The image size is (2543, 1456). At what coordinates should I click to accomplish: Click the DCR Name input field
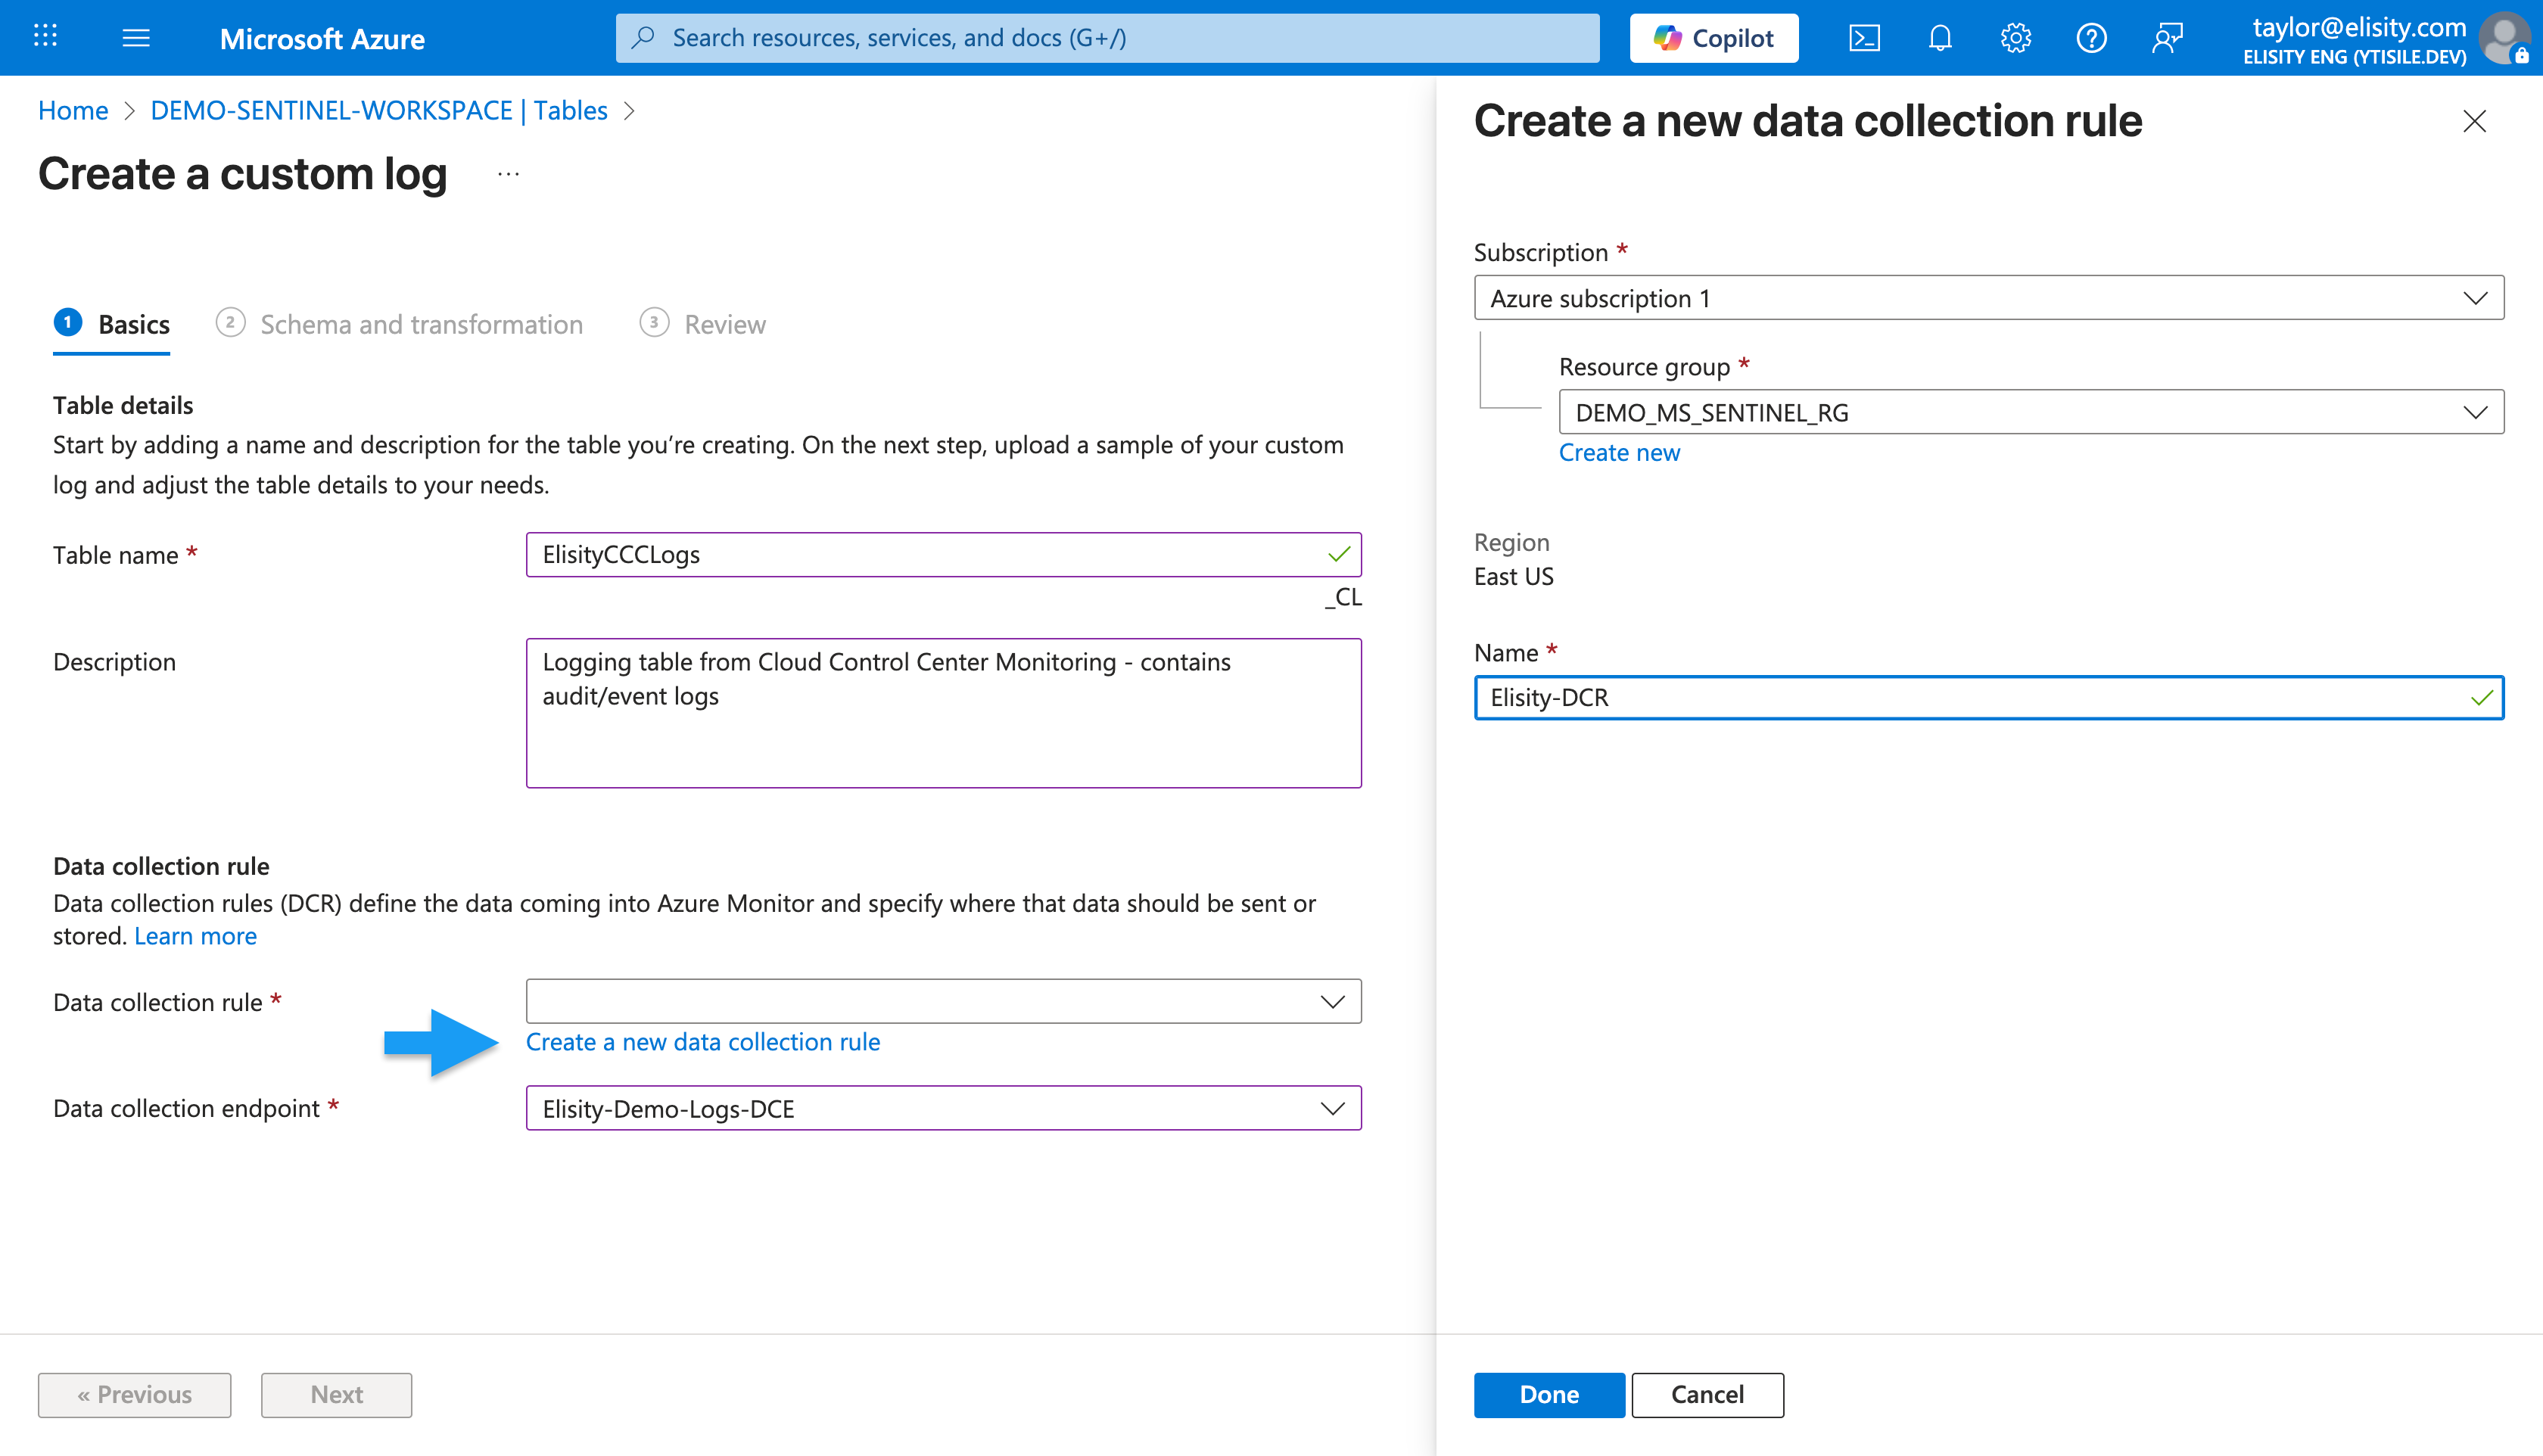coord(1988,698)
